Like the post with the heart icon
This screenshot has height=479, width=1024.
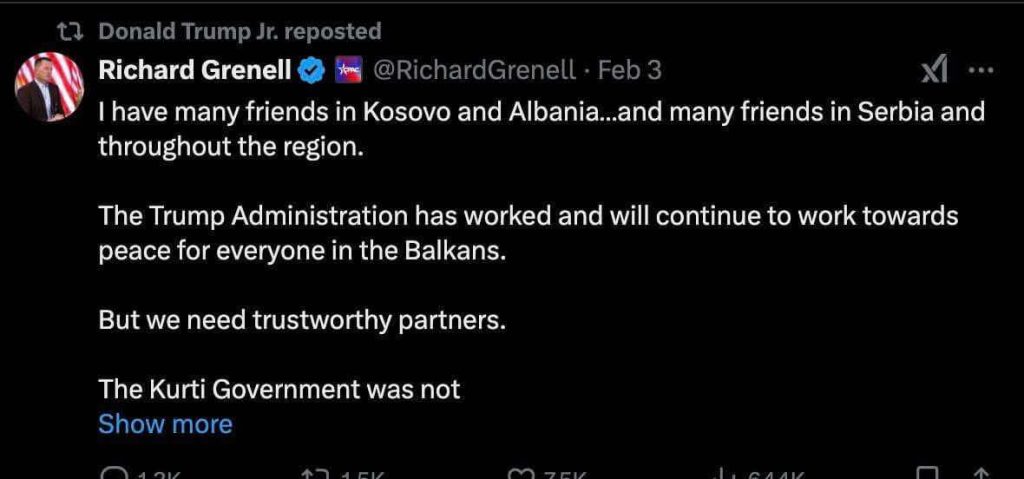click(x=519, y=473)
